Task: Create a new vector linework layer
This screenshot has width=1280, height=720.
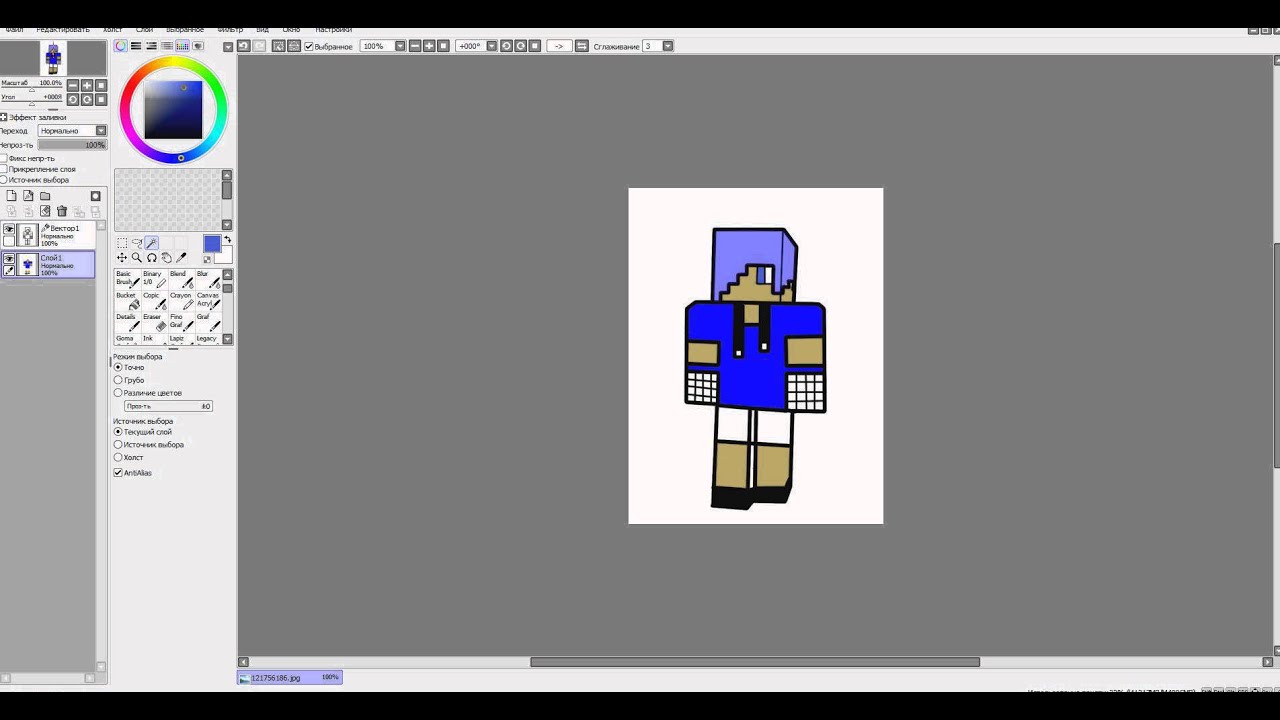Action: click(28, 196)
